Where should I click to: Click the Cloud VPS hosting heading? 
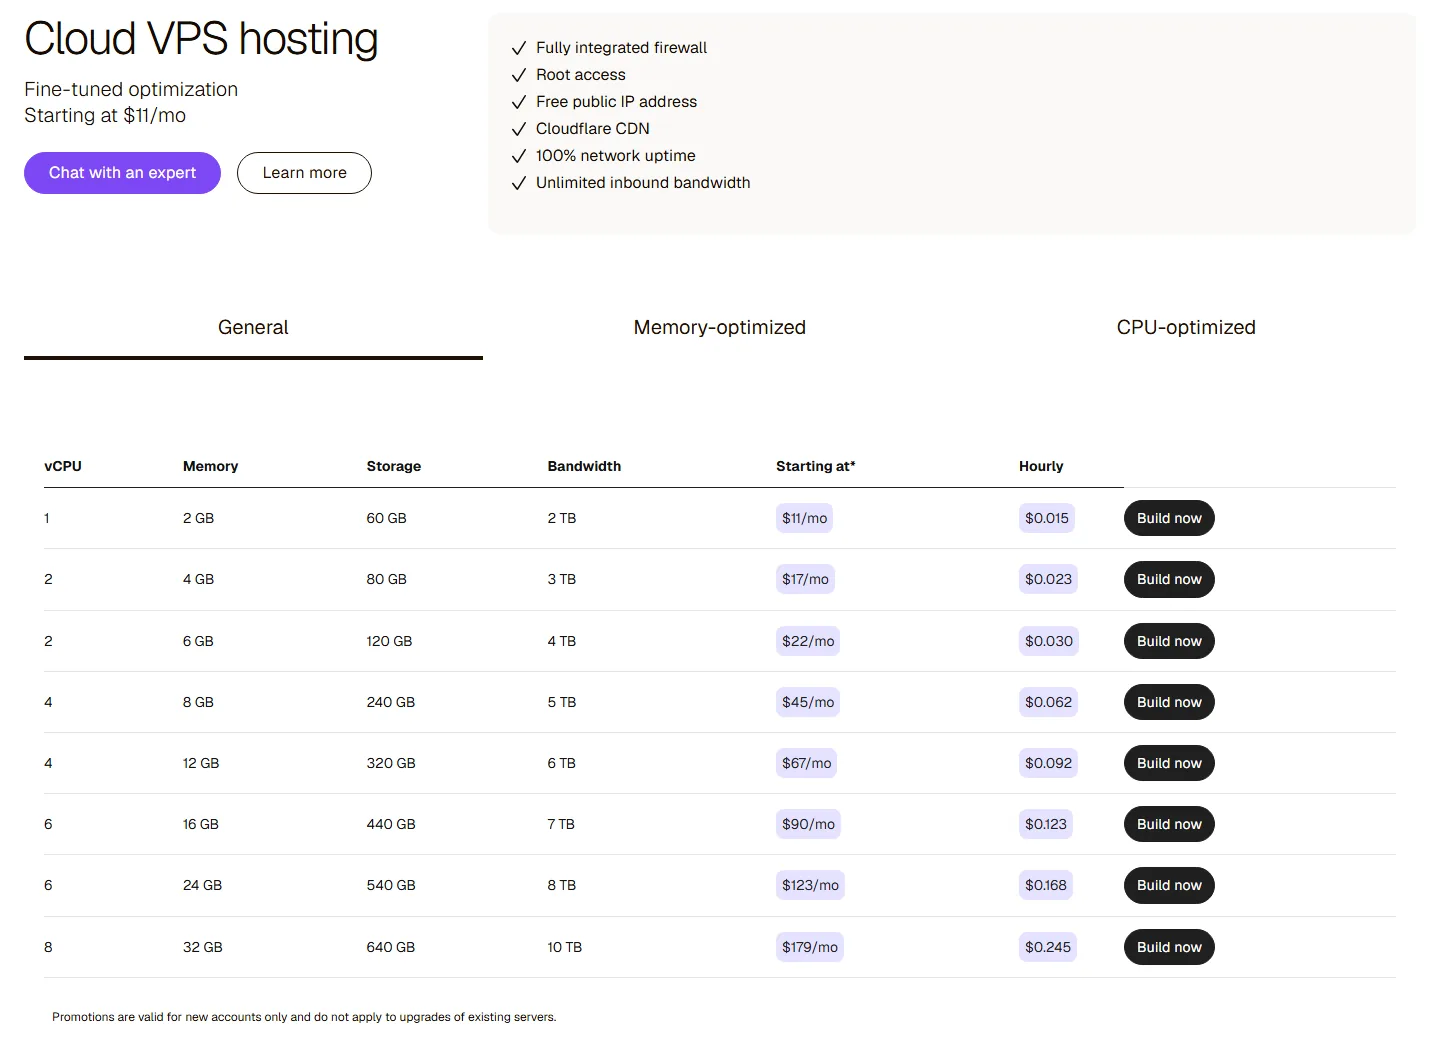coord(201,39)
